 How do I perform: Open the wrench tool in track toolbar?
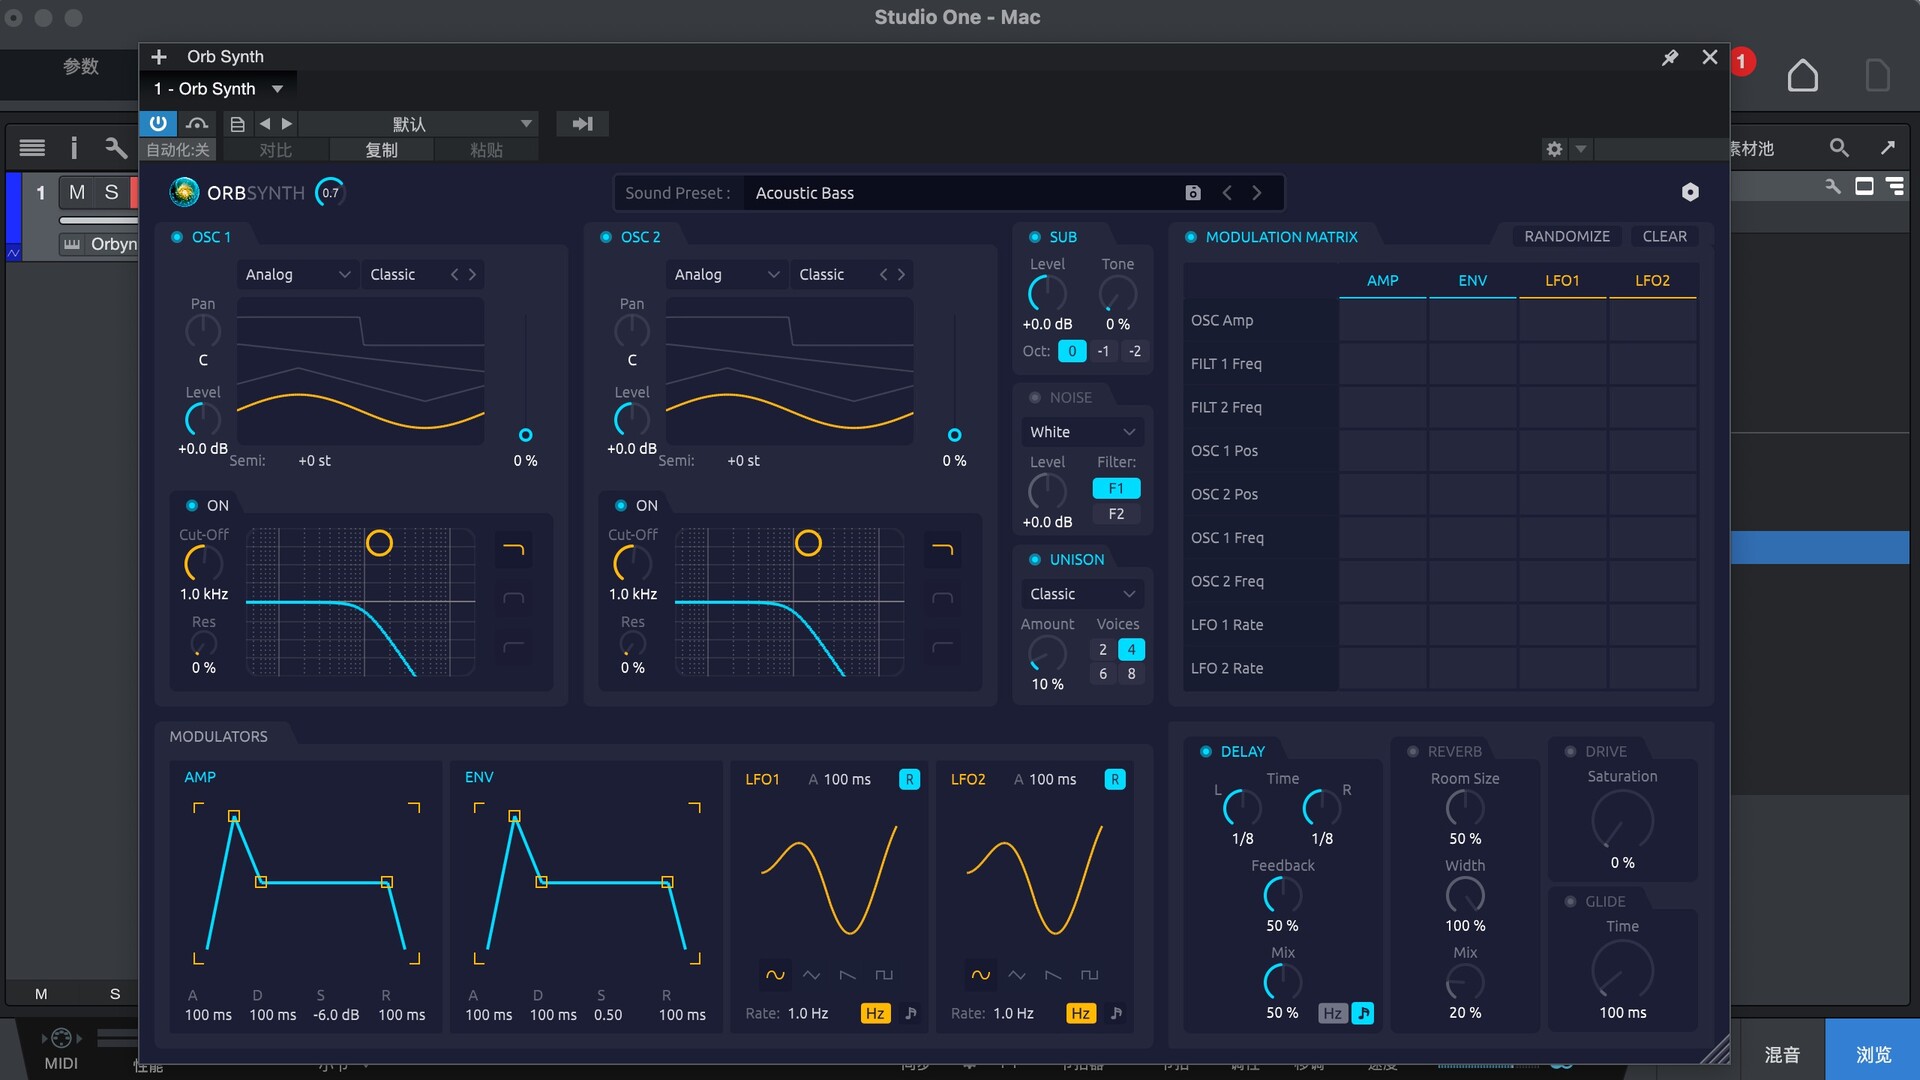coord(116,148)
